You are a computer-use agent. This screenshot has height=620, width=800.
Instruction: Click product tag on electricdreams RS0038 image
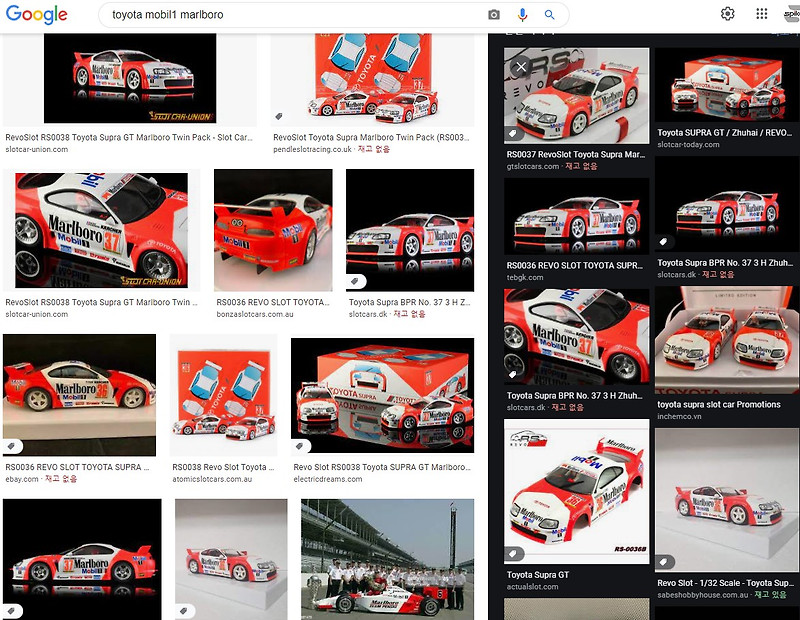pyautogui.click(x=300, y=446)
